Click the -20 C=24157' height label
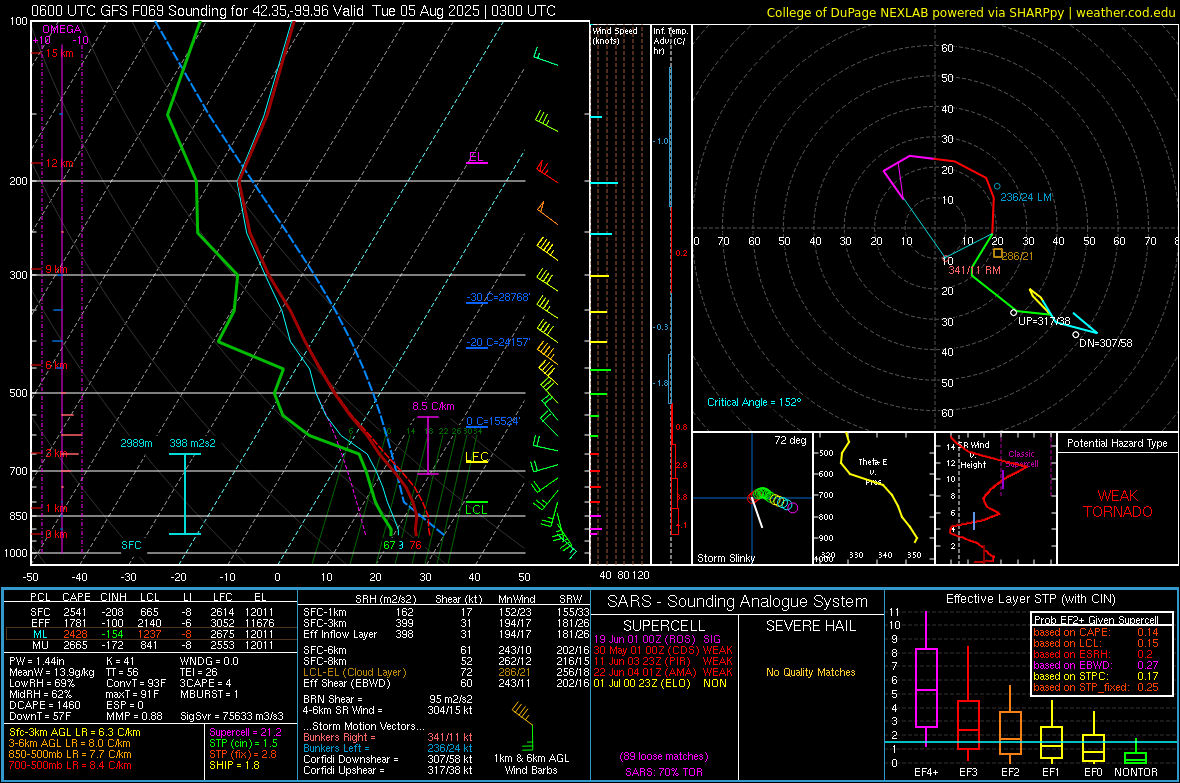This screenshot has height=783, width=1180. 498,343
